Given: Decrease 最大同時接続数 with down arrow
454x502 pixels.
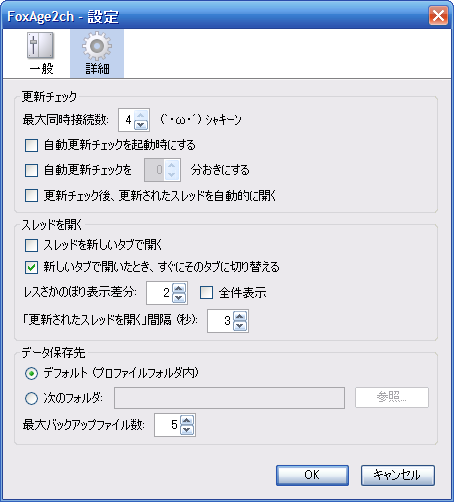Looking at the screenshot, I should point(141,124).
